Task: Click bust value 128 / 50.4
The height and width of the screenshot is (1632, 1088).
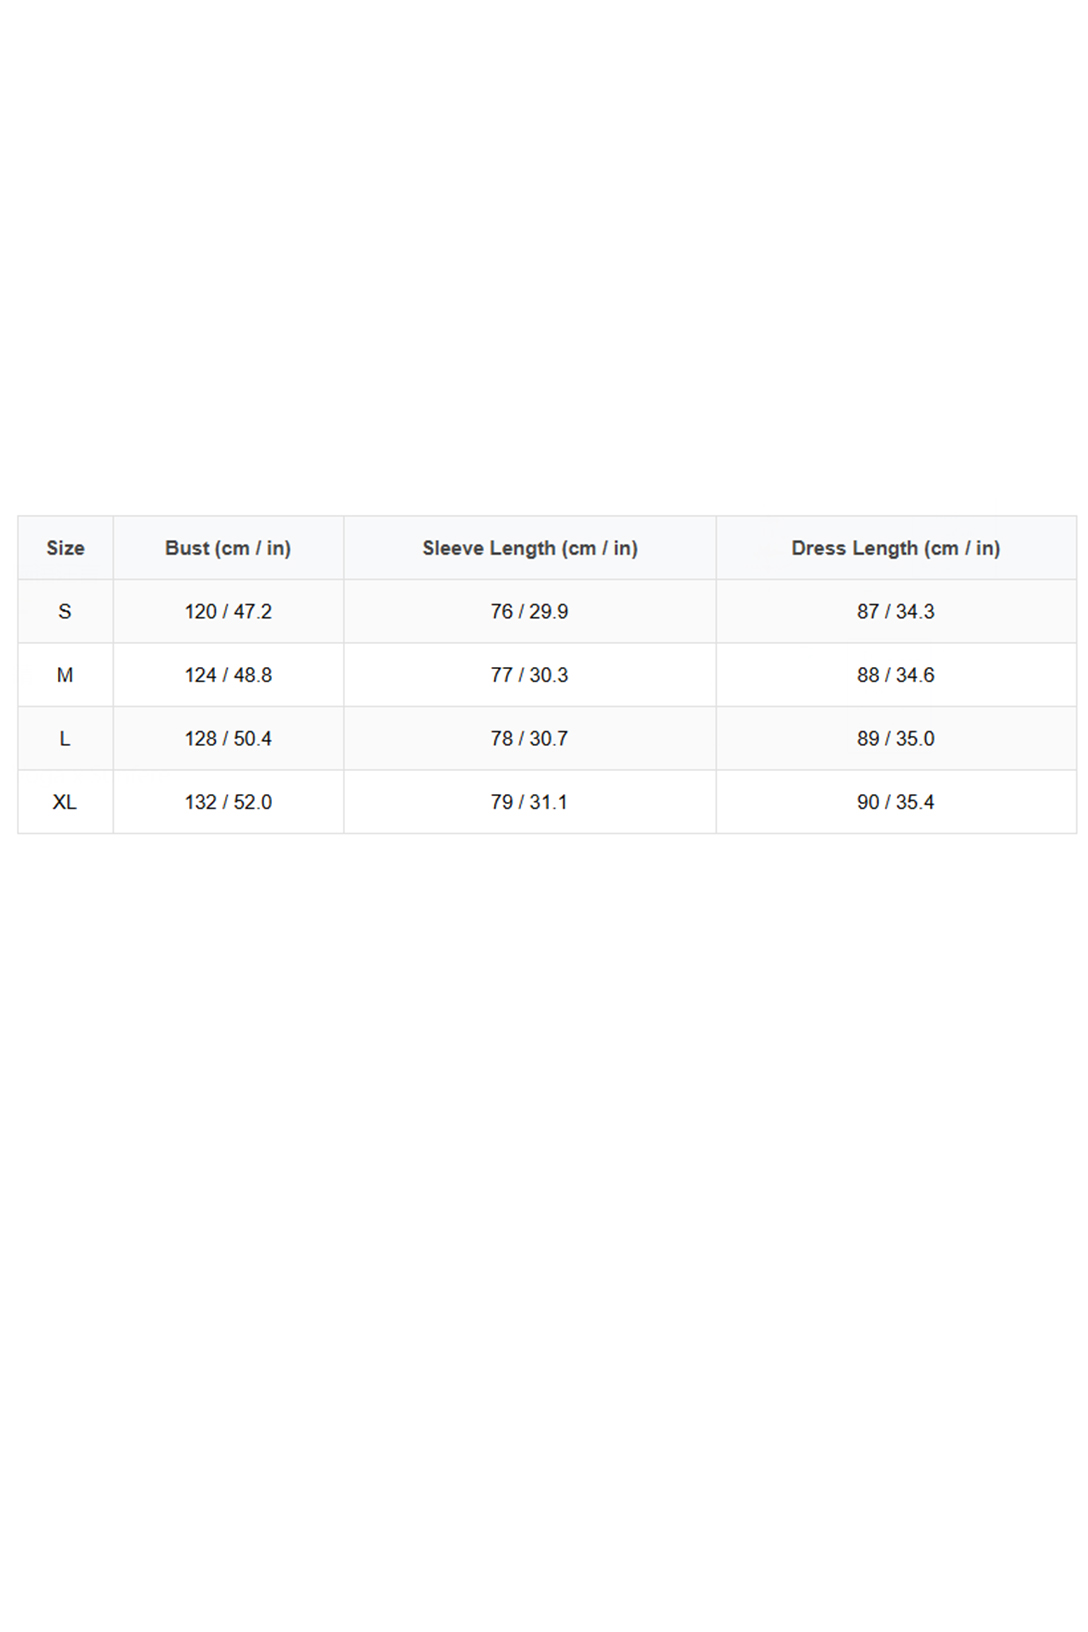Action: [x=228, y=738]
